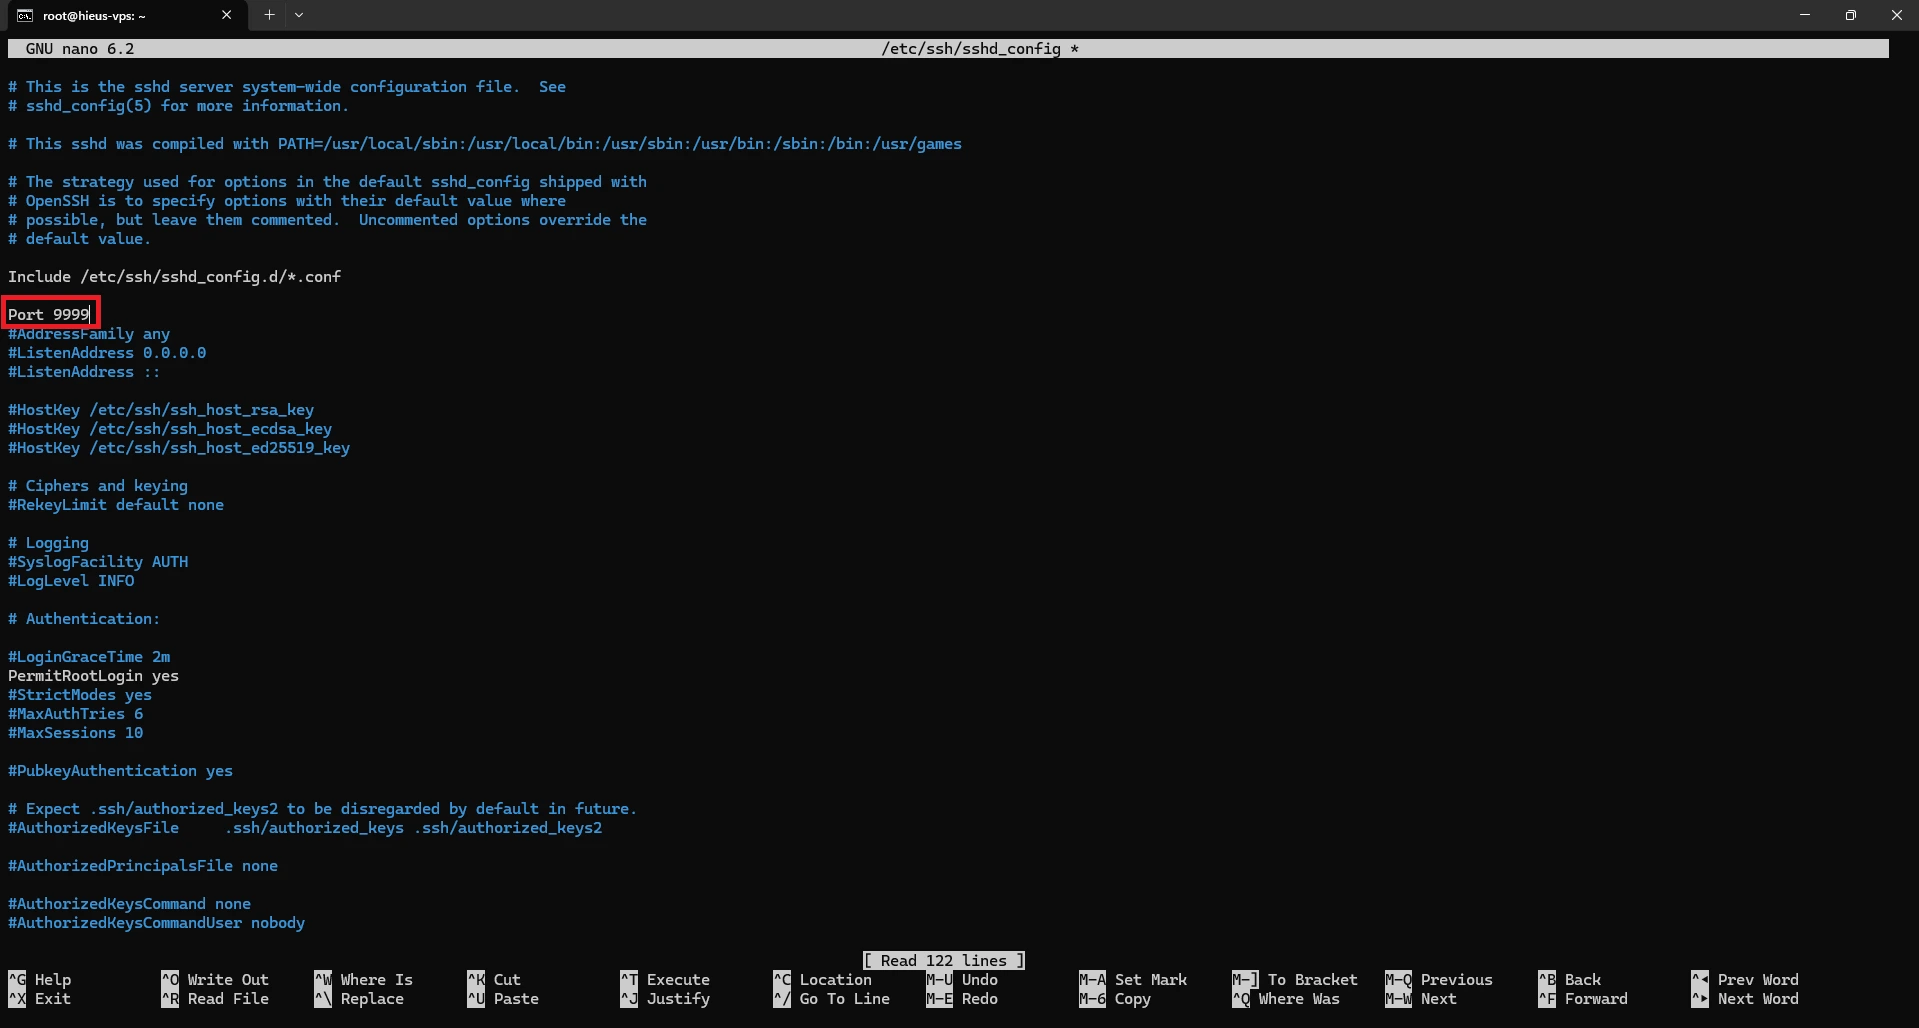The height and width of the screenshot is (1028, 1919).
Task: Click the ^G Help shortcut
Action: 40,980
